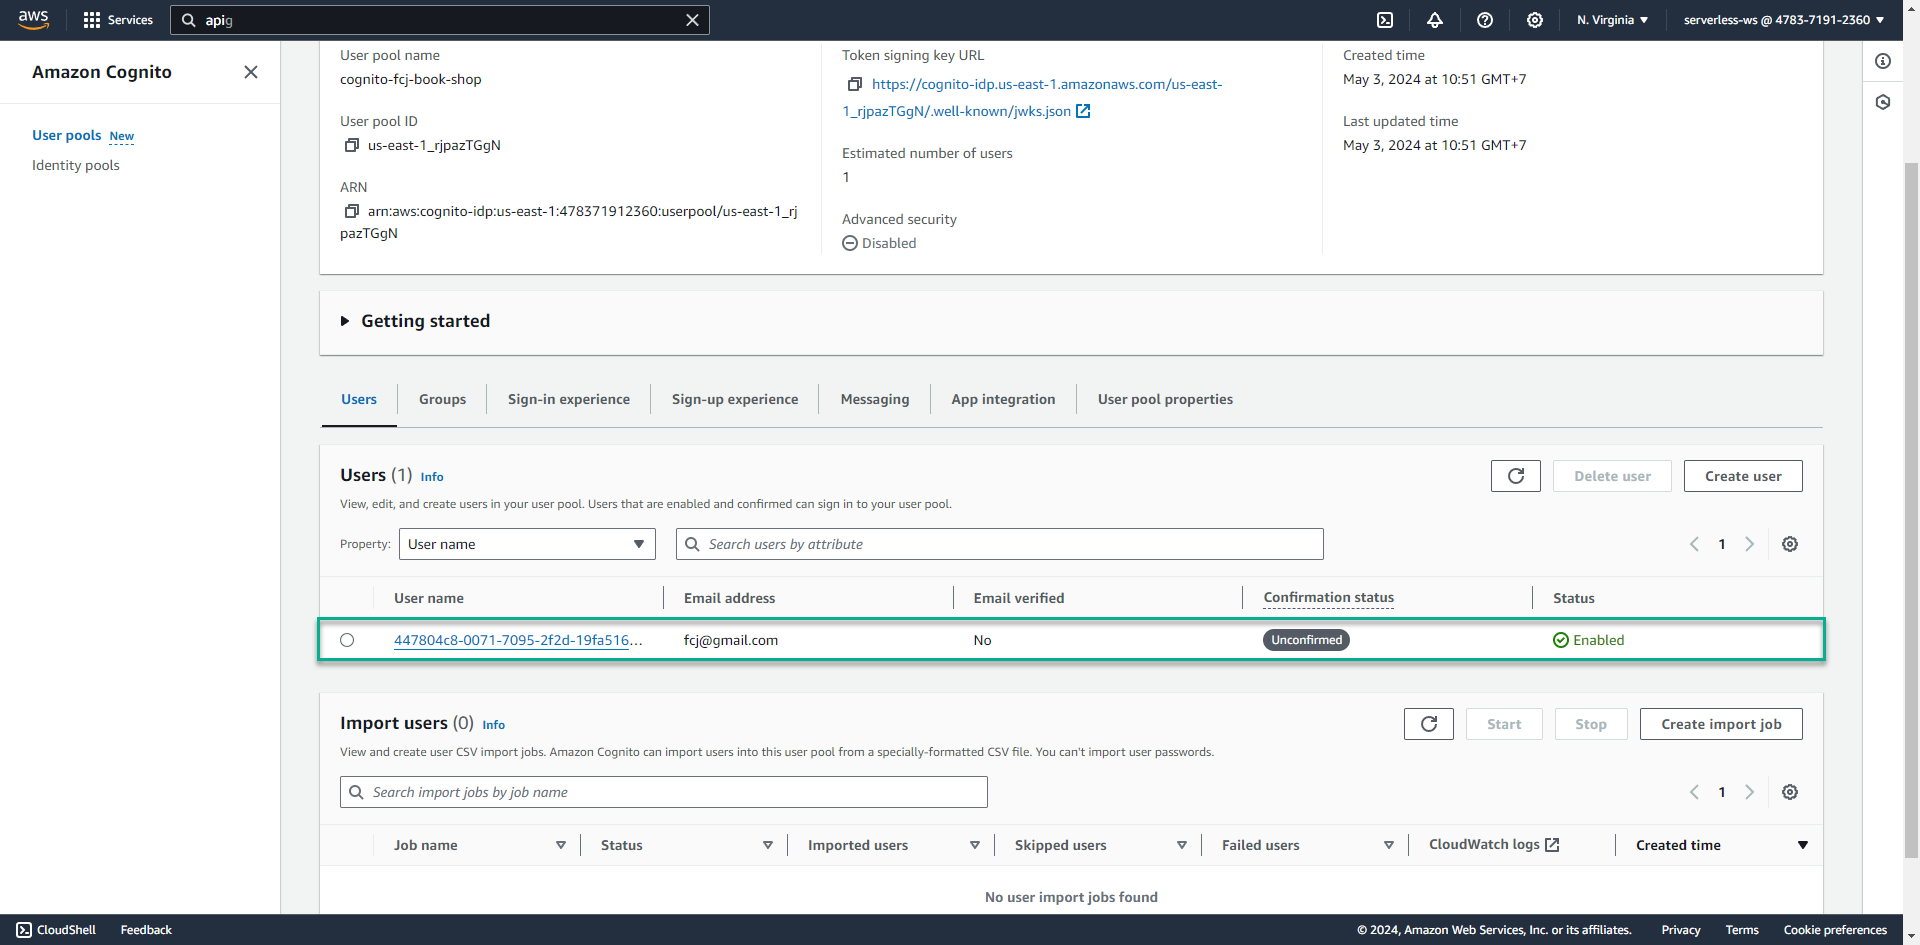Select the radio button for user 447804c8
The image size is (1920, 945).
point(347,640)
